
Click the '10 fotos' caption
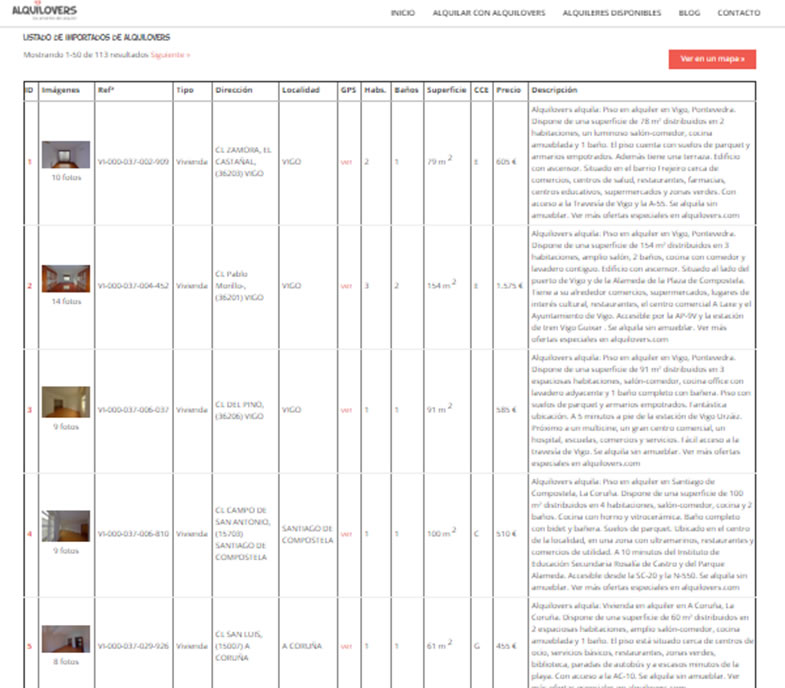[x=66, y=177]
